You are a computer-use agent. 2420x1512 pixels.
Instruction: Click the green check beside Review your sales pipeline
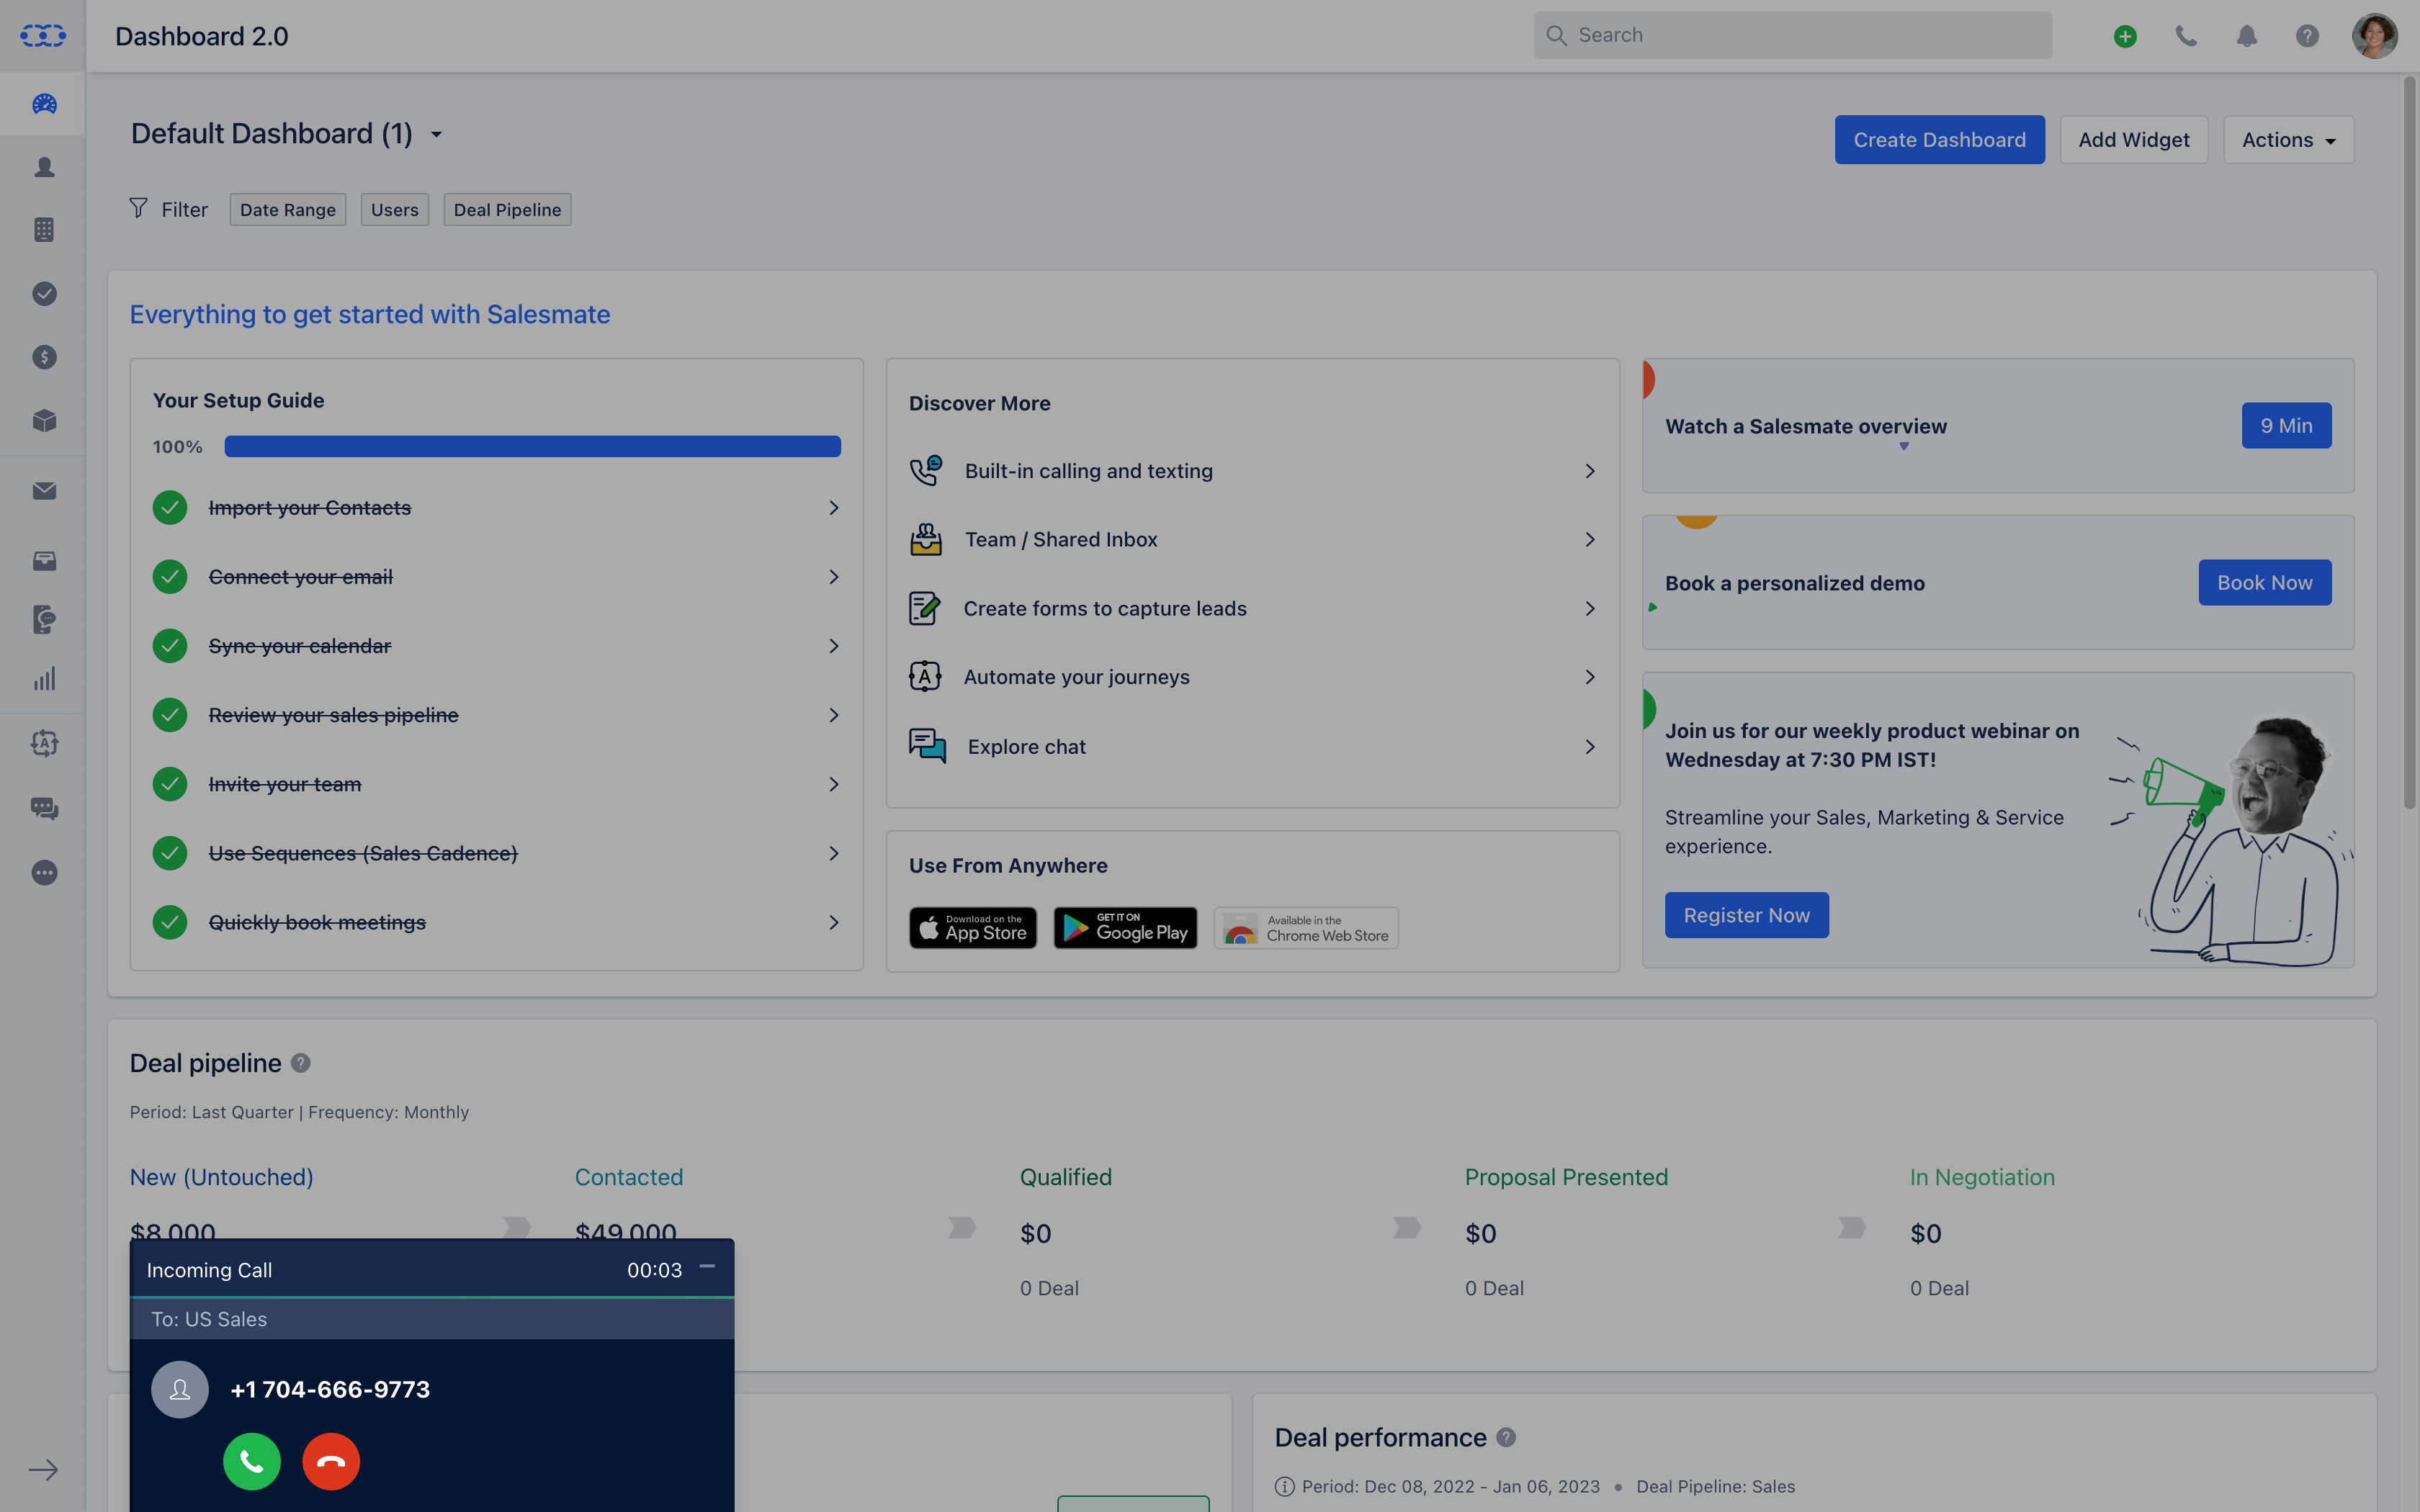tap(170, 715)
